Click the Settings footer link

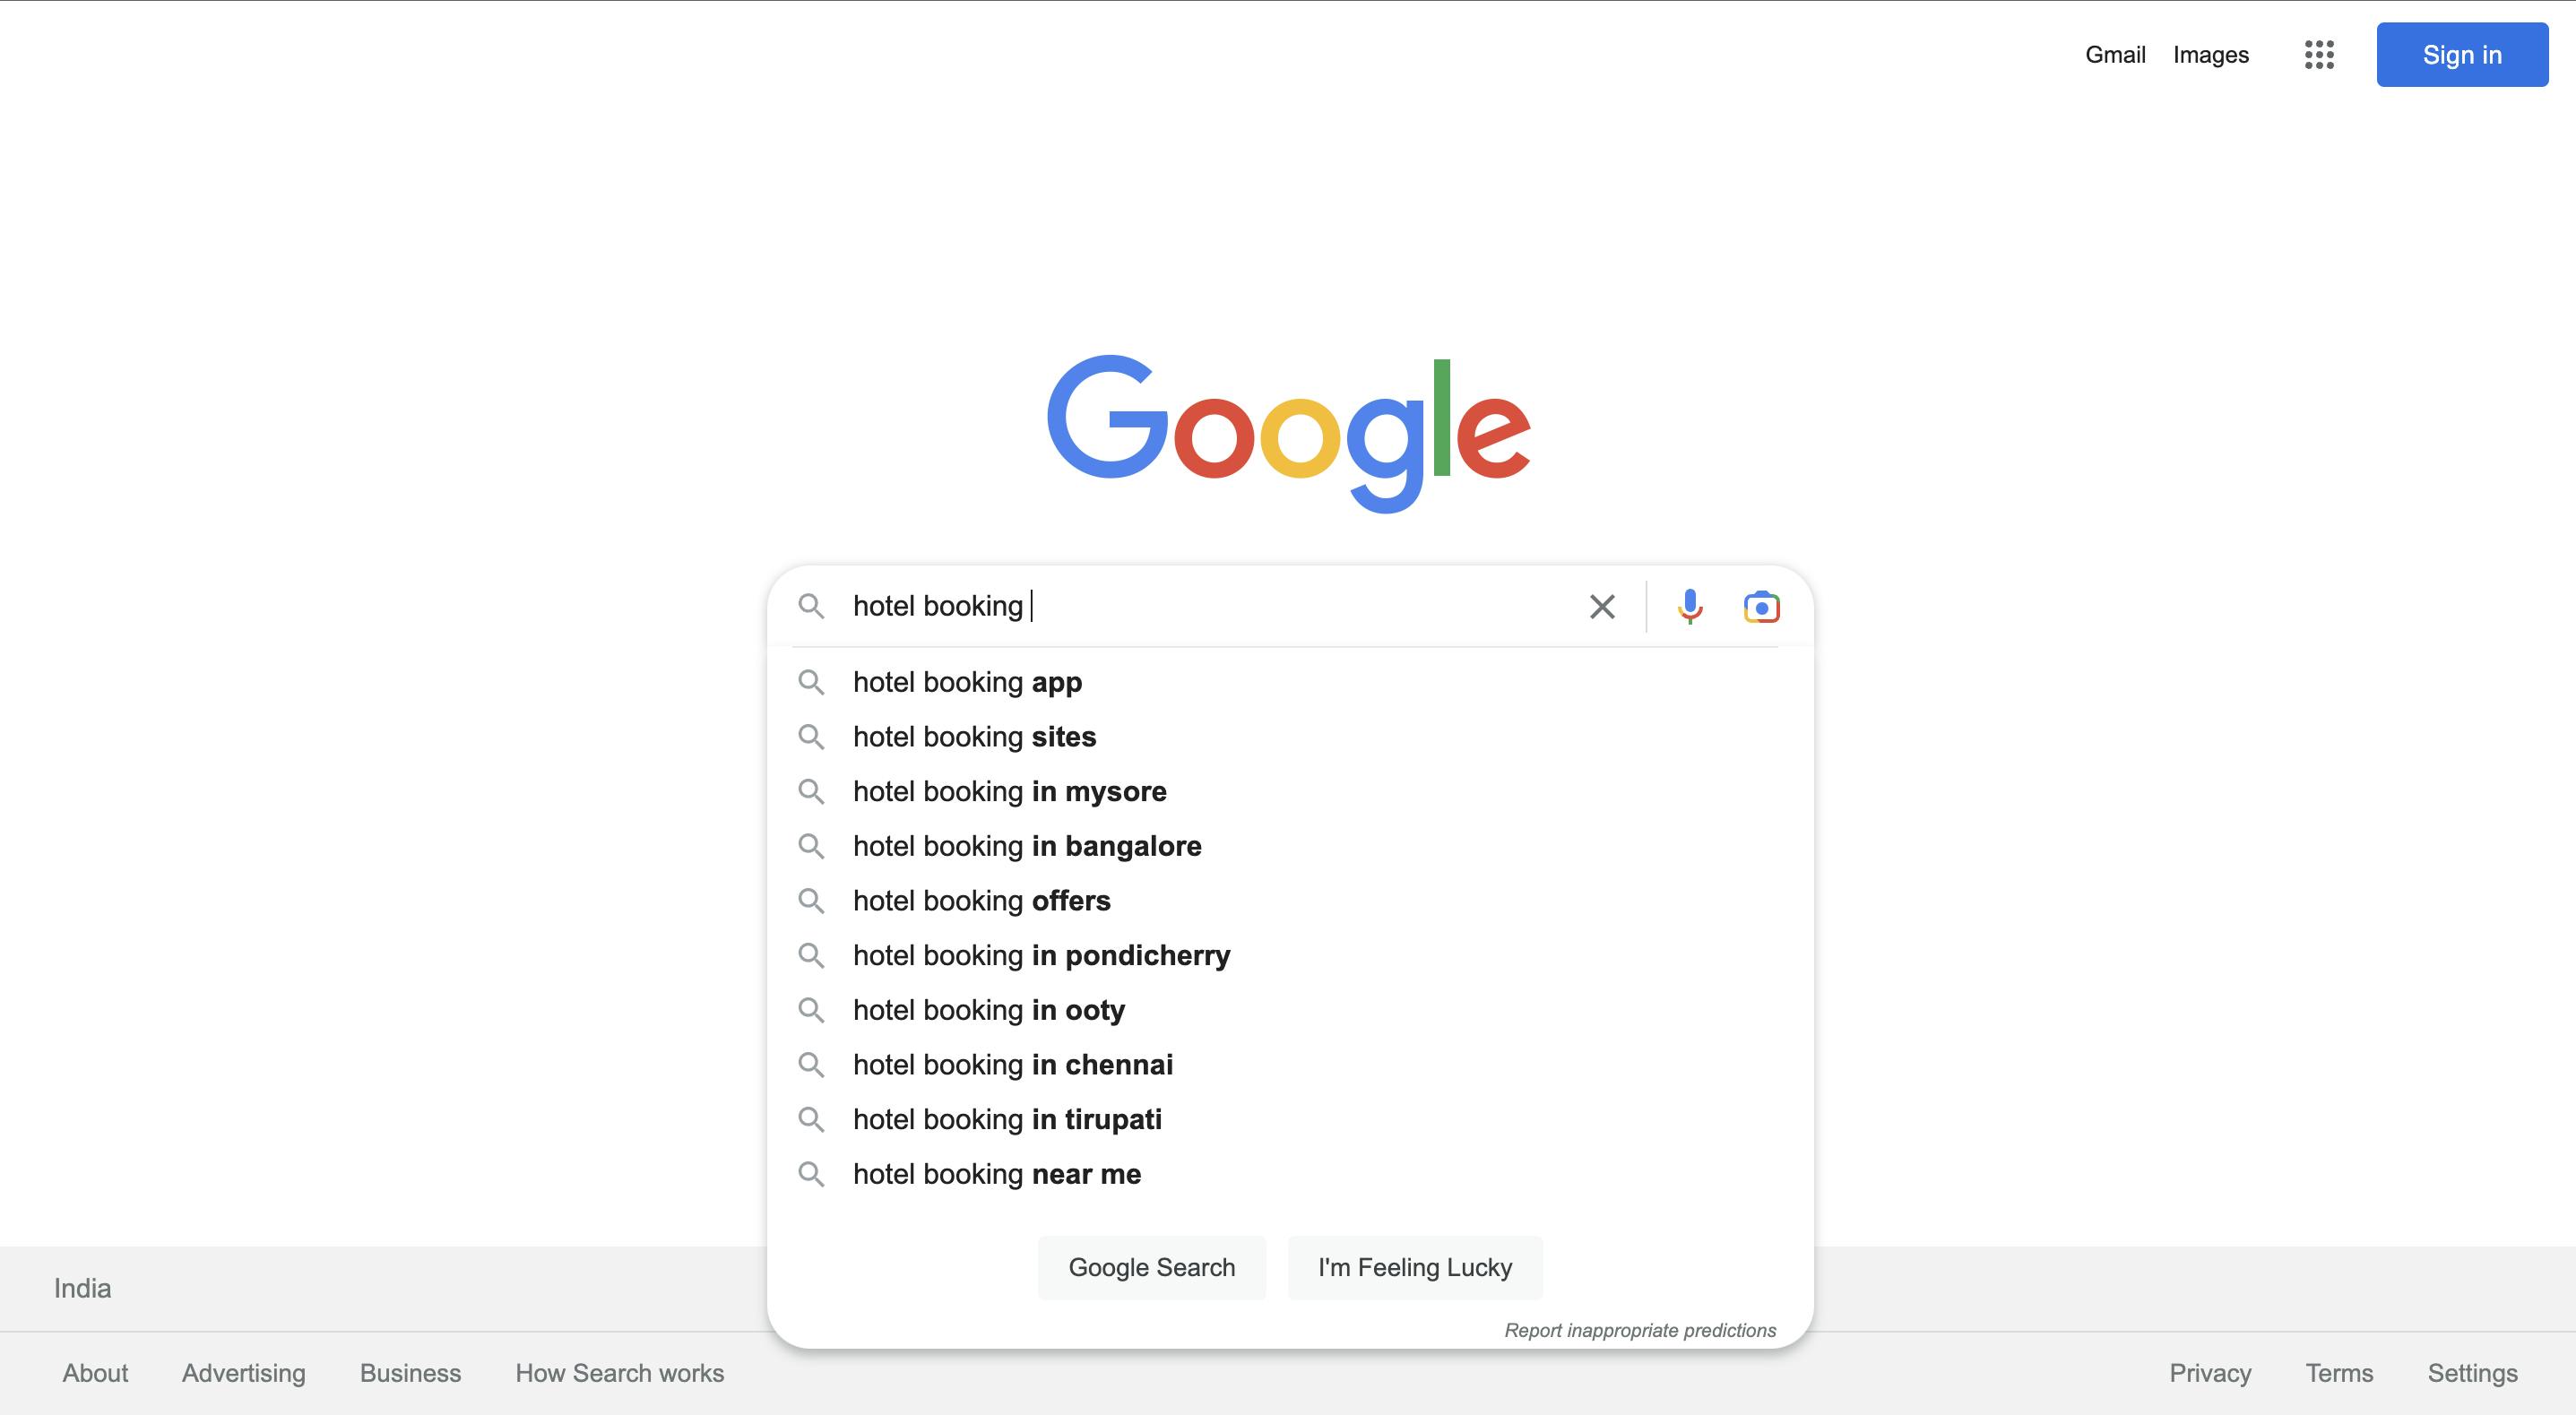click(x=2473, y=1373)
